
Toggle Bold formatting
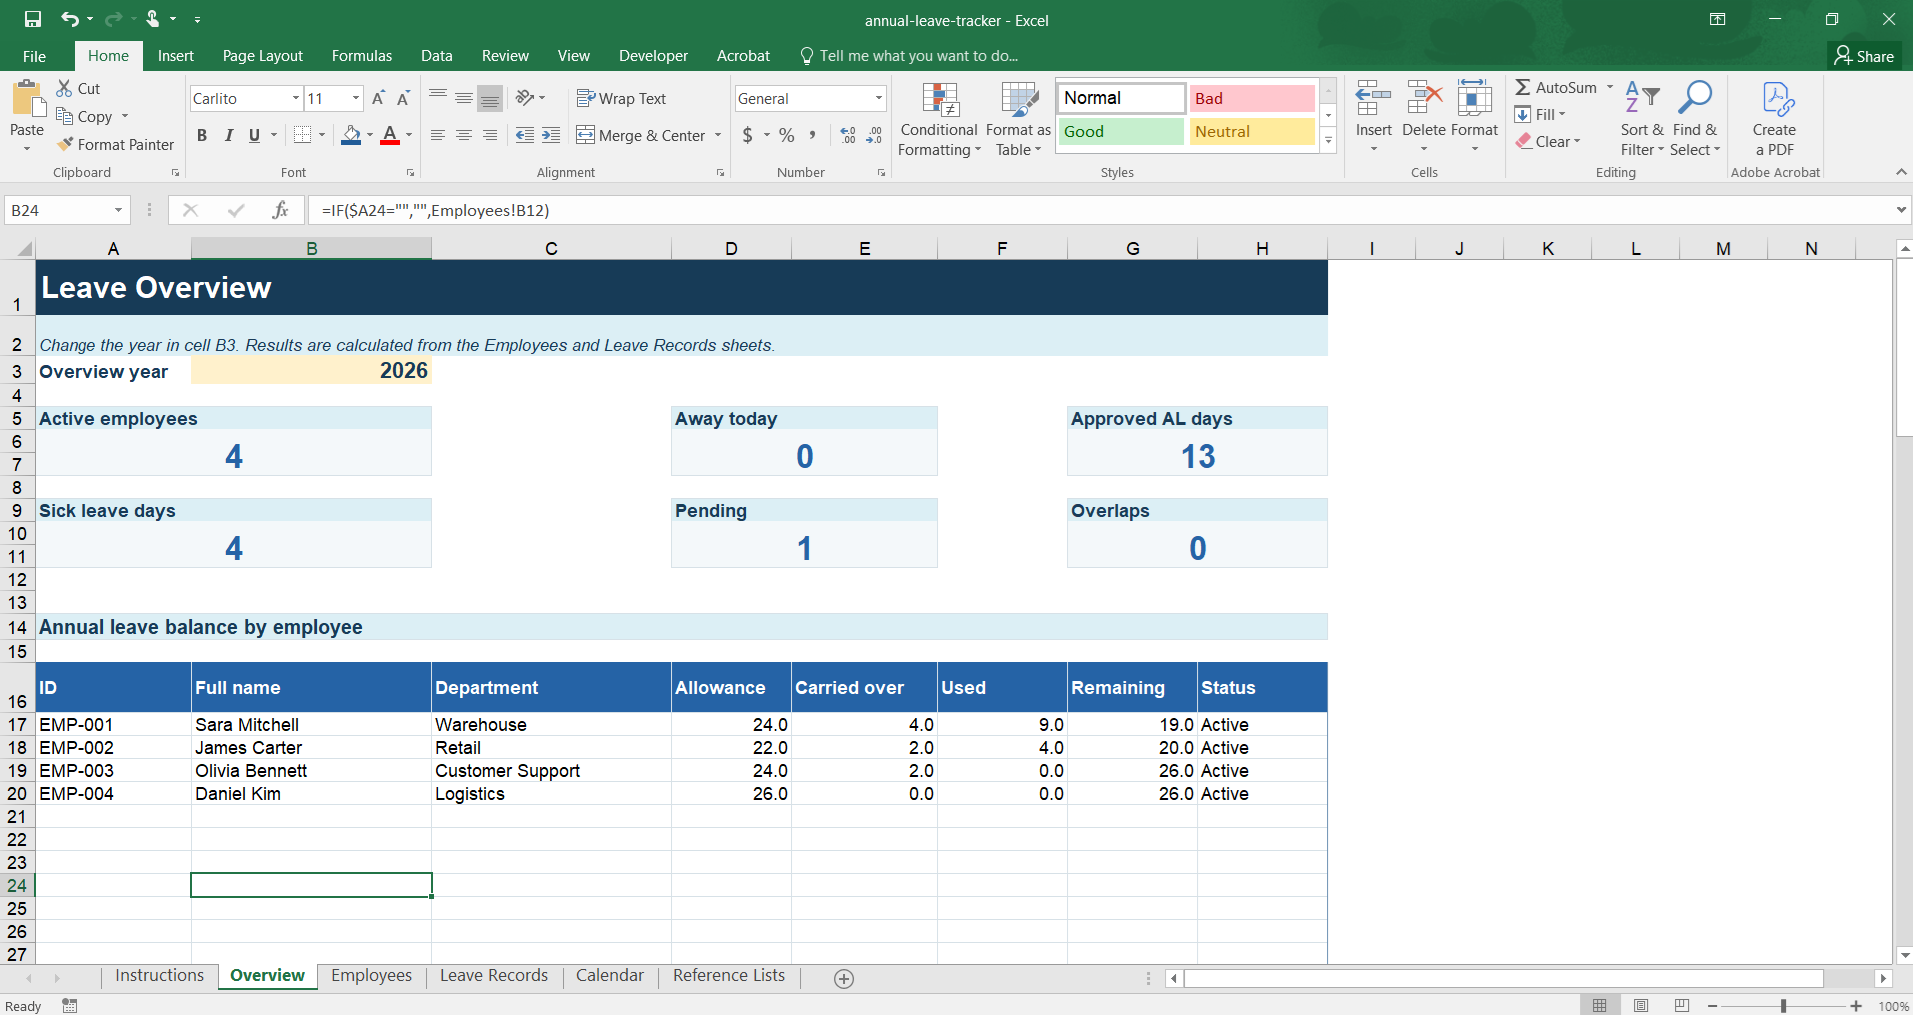click(x=202, y=135)
